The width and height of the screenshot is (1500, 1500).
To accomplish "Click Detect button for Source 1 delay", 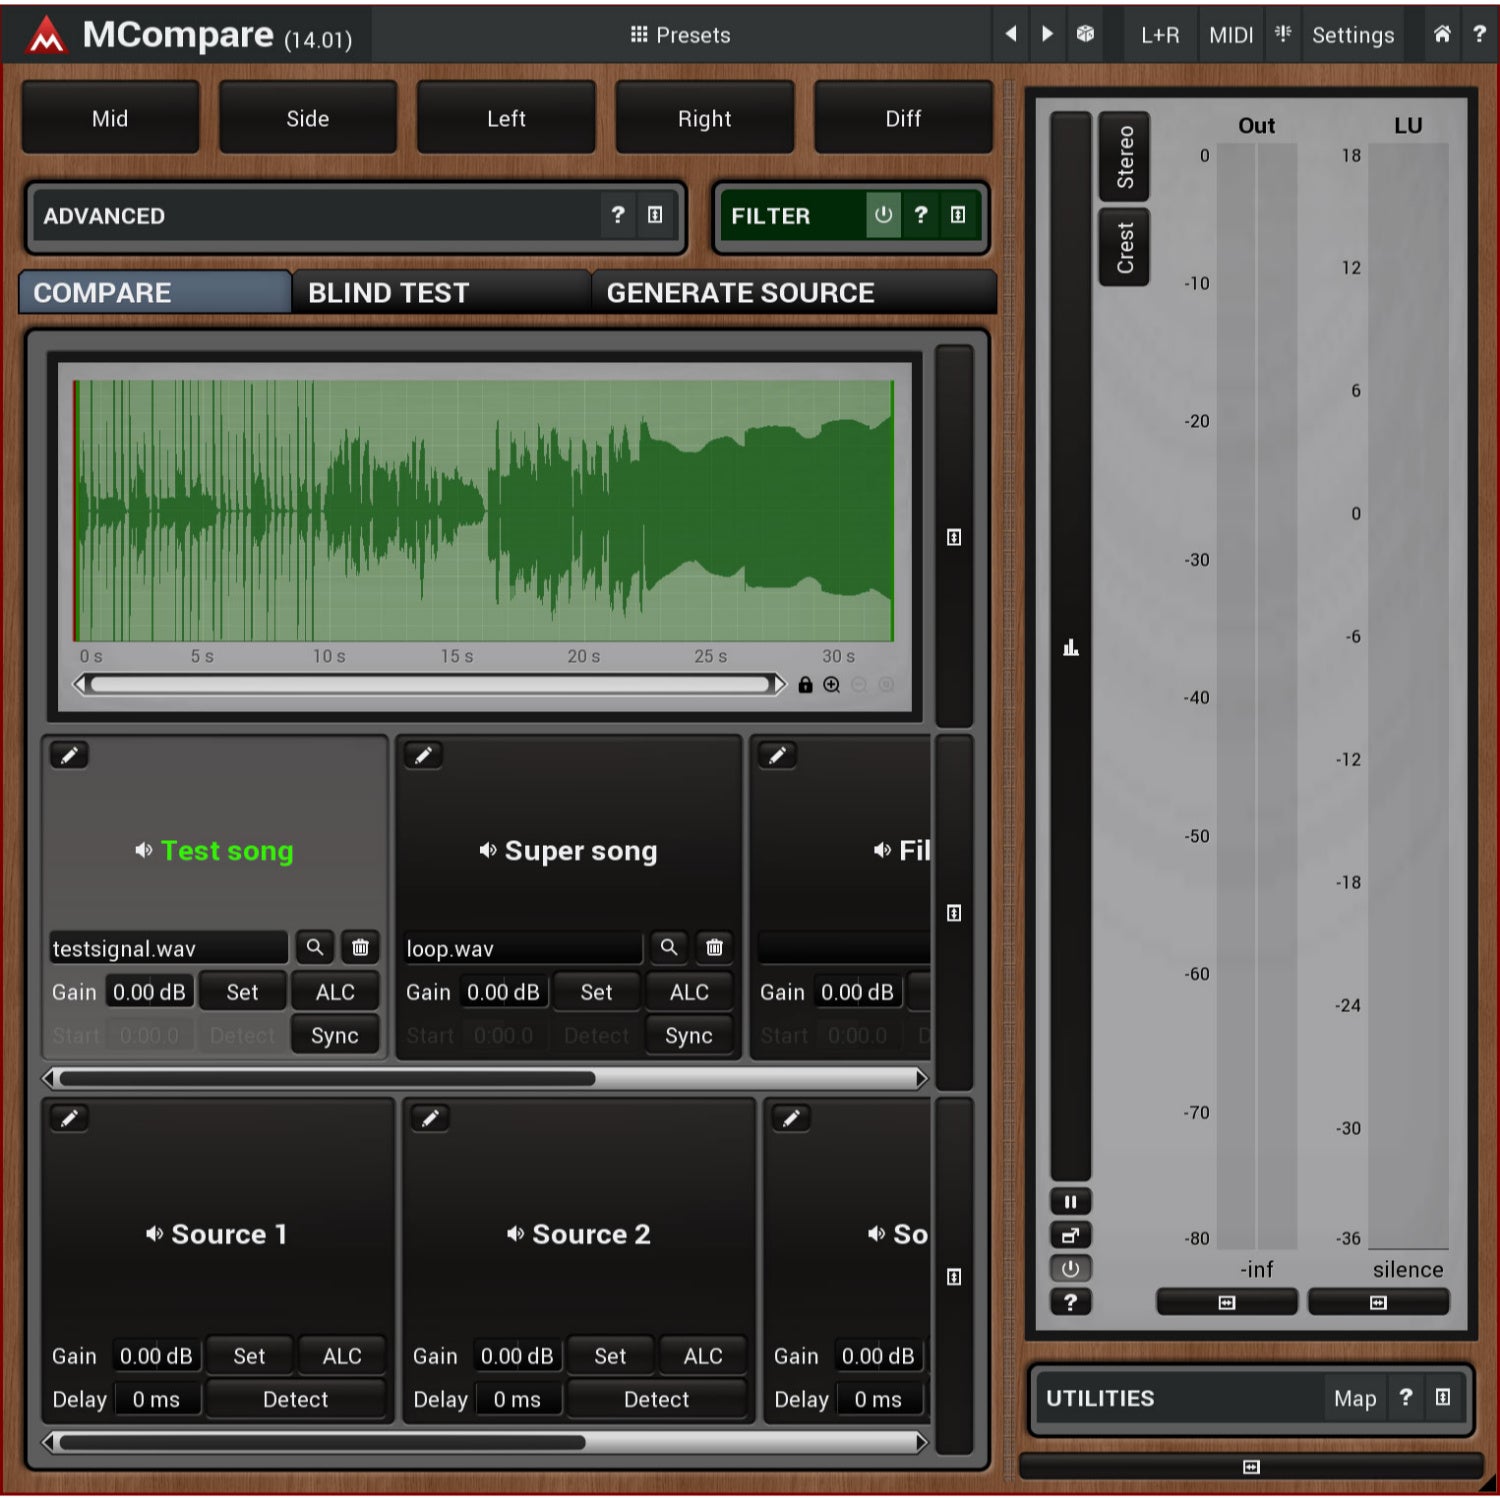I will 295,1399.
